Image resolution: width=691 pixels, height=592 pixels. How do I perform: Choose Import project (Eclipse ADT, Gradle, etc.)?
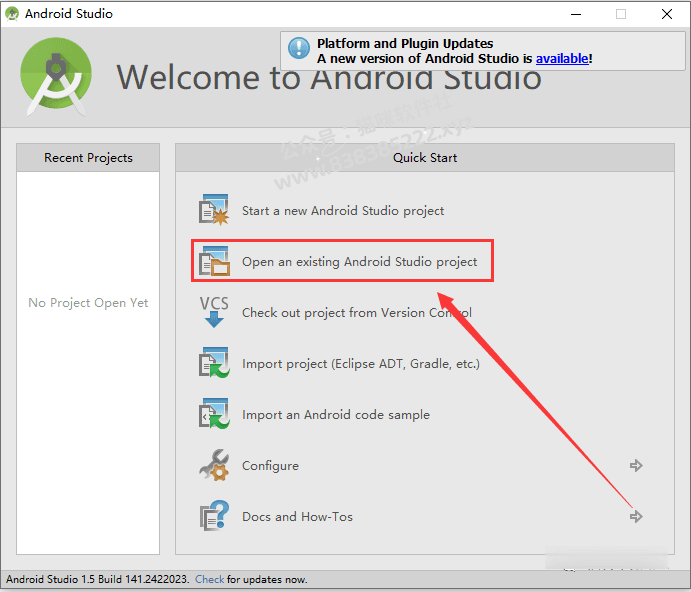360,364
